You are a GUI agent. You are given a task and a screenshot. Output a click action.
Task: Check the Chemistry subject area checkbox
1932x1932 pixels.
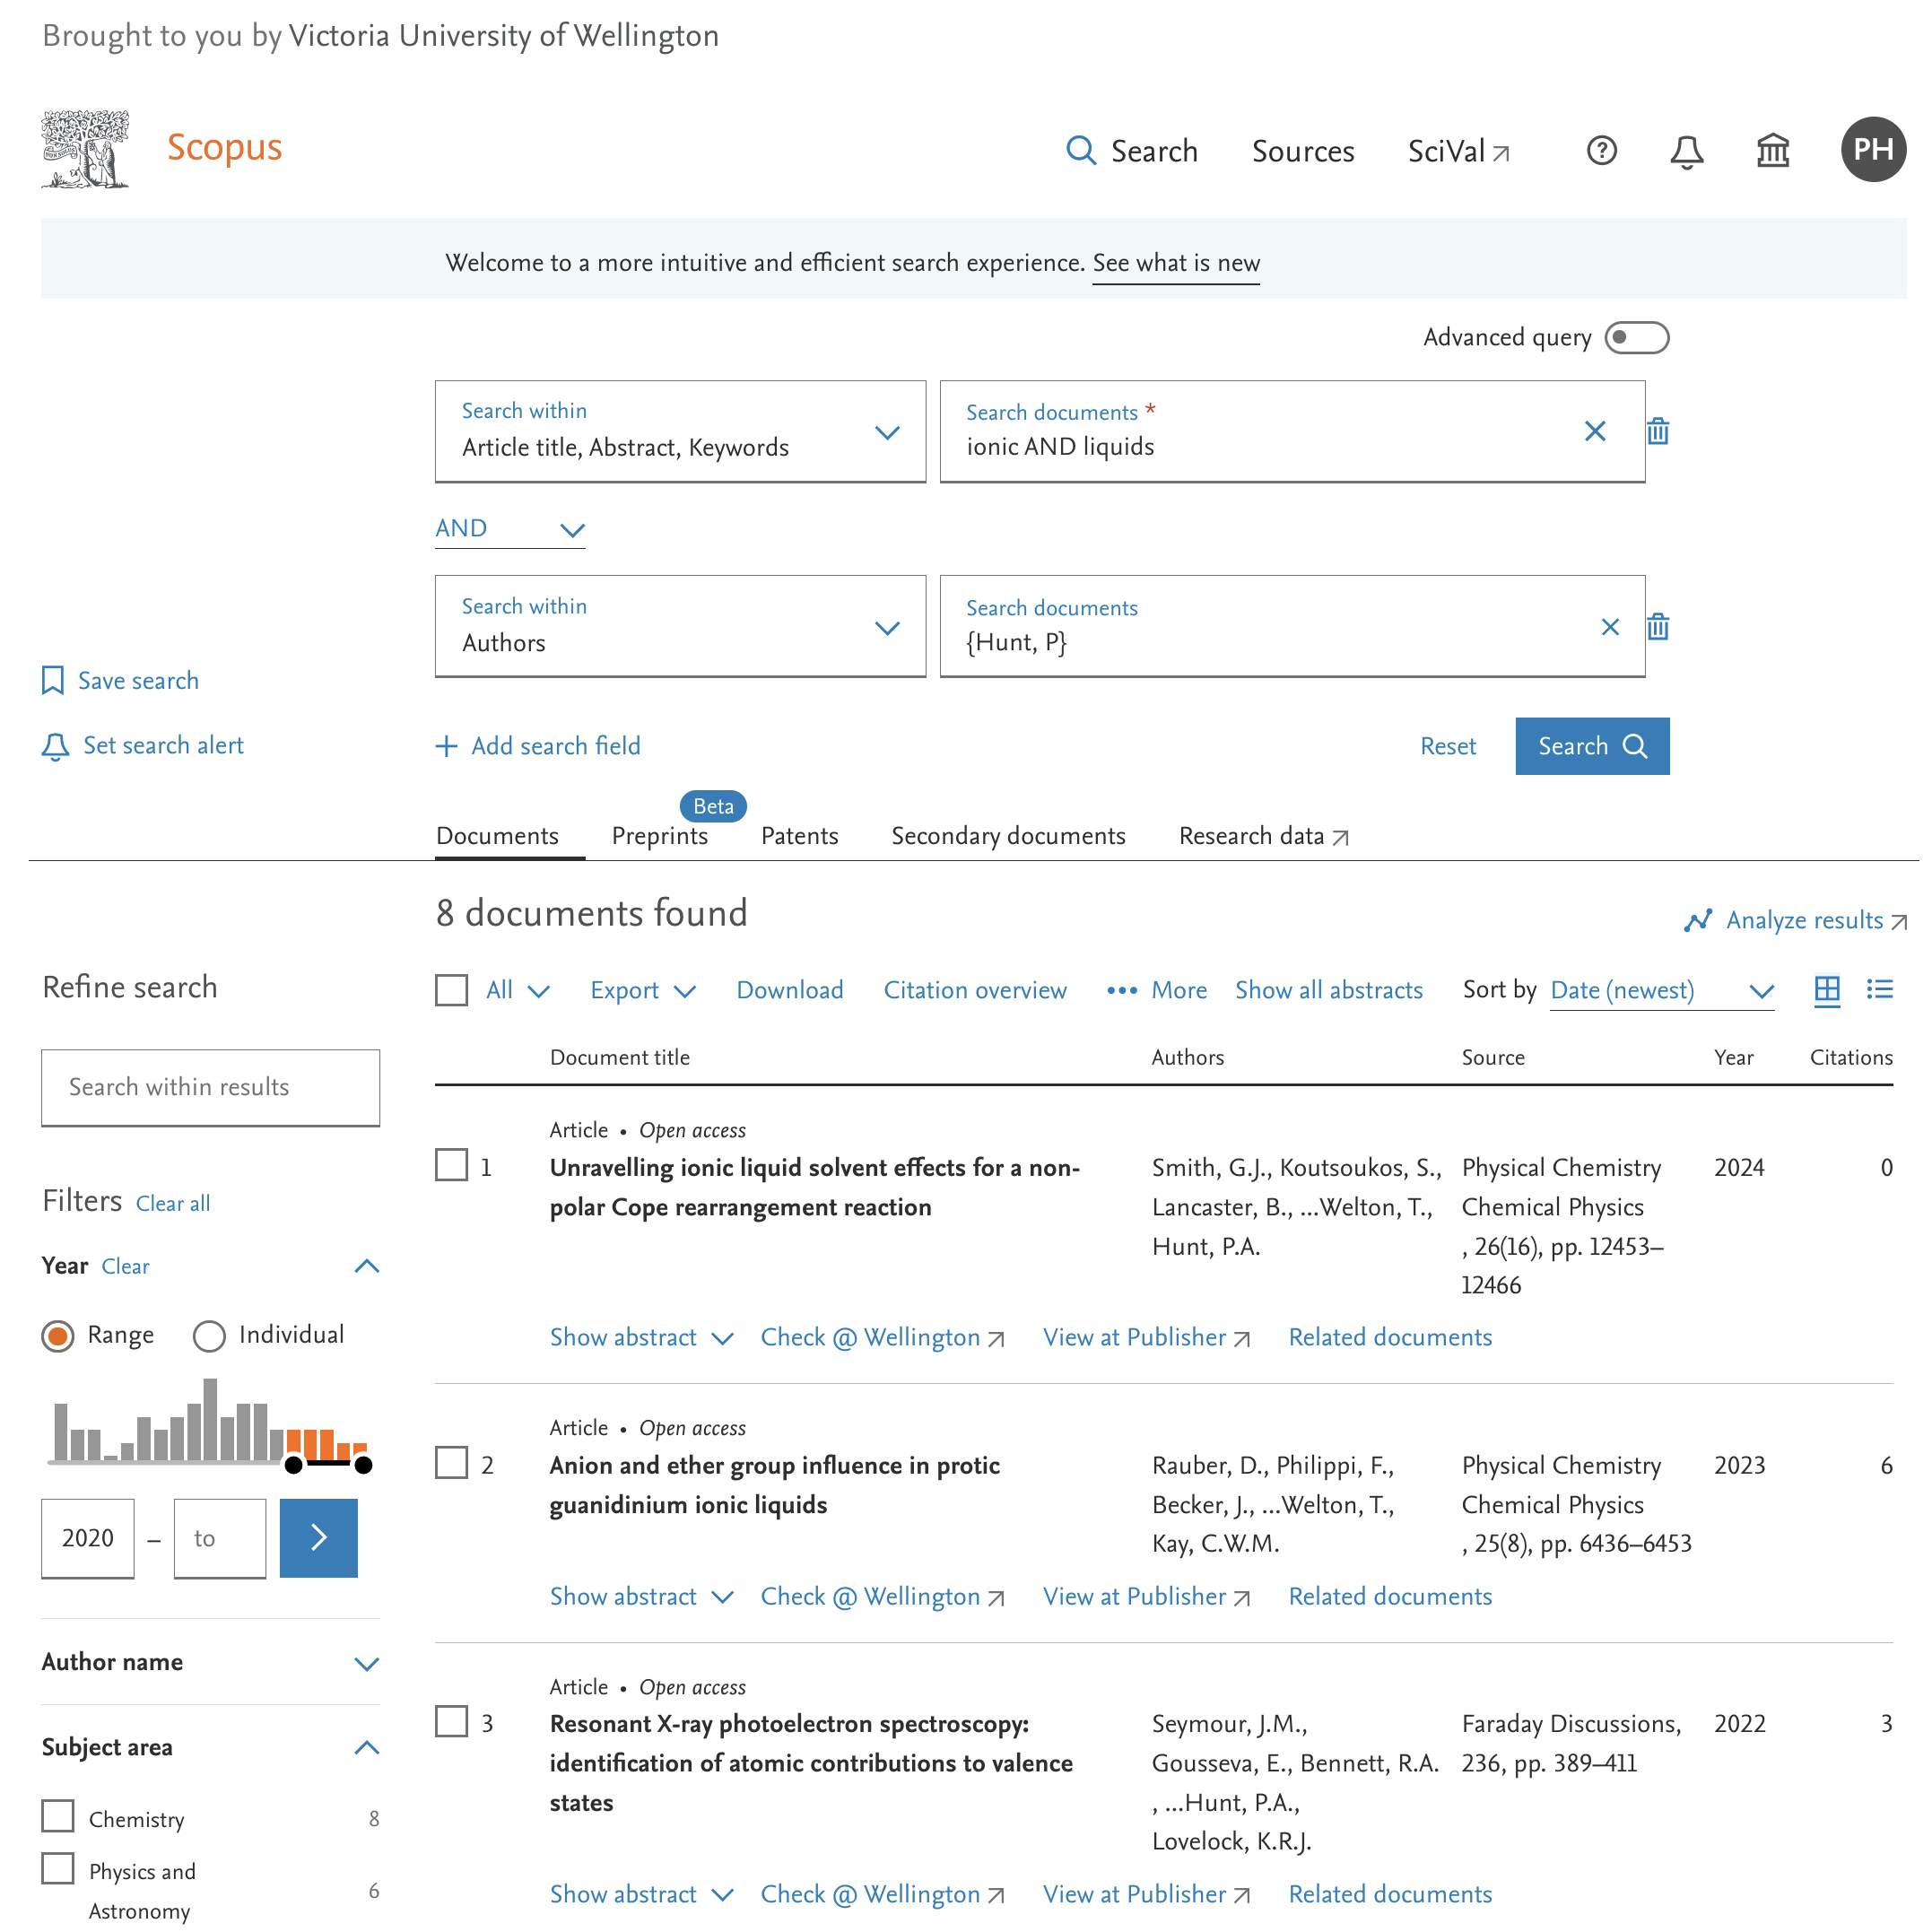pos(58,1816)
